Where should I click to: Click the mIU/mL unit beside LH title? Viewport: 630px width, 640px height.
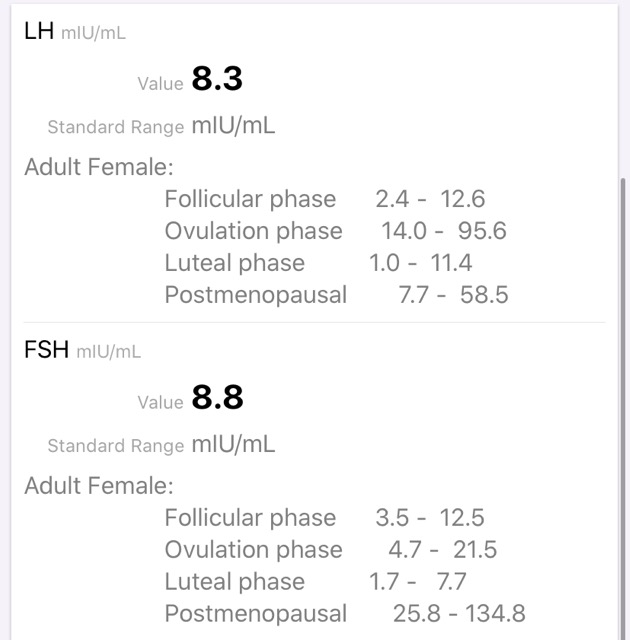point(93,33)
